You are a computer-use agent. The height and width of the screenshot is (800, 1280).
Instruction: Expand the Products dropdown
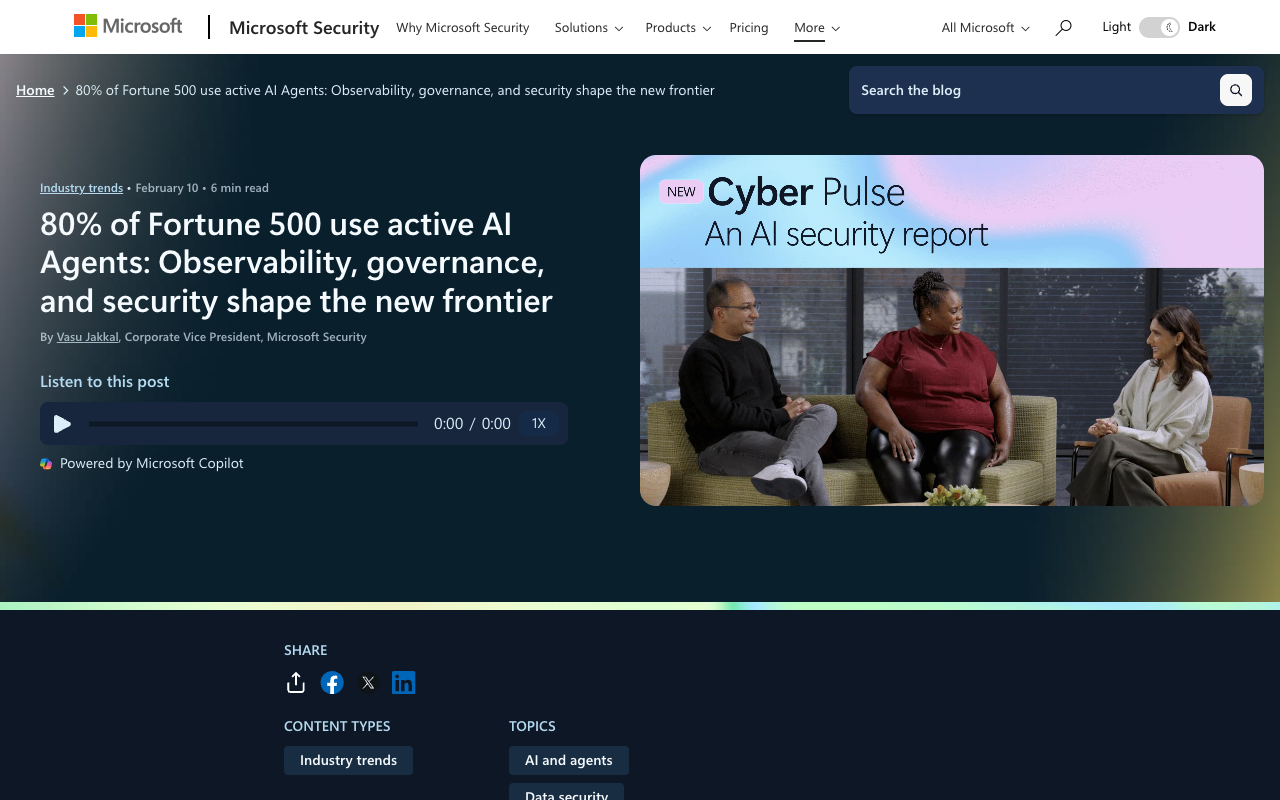(x=678, y=28)
